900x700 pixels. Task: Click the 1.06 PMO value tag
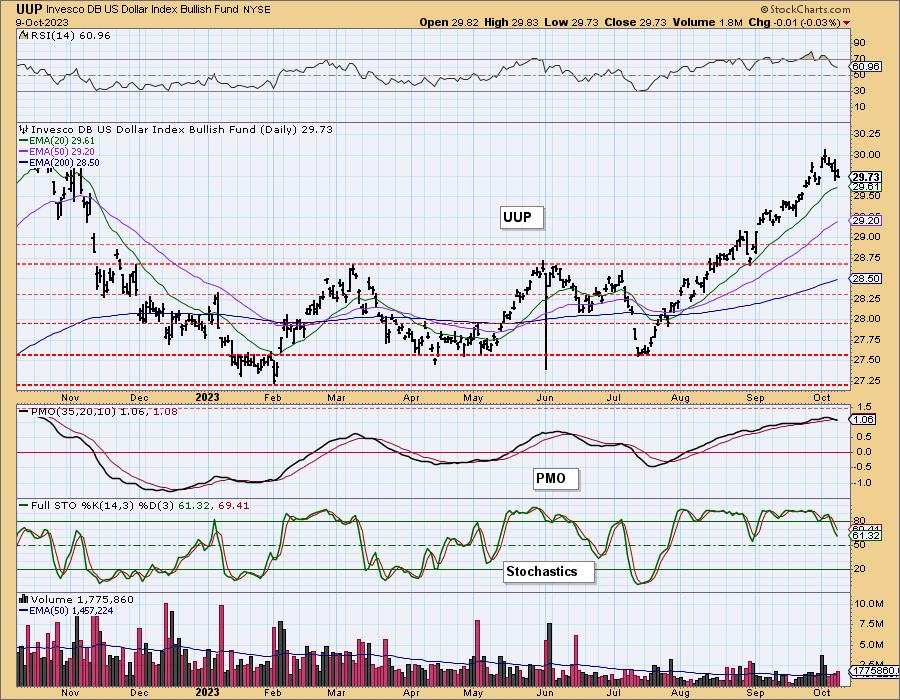click(863, 419)
